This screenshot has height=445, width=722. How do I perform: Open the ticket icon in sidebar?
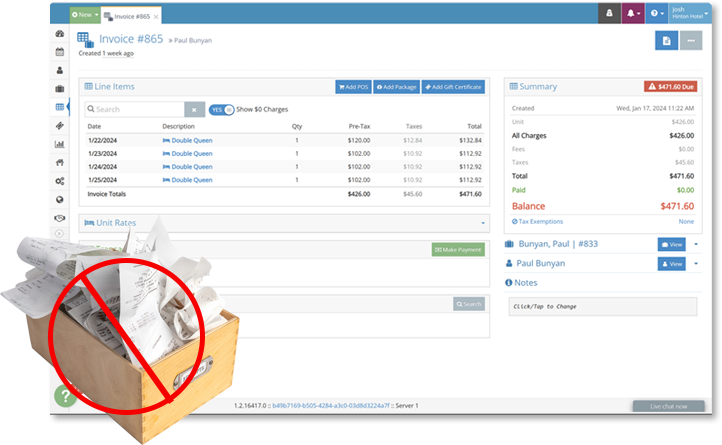pos(60,125)
